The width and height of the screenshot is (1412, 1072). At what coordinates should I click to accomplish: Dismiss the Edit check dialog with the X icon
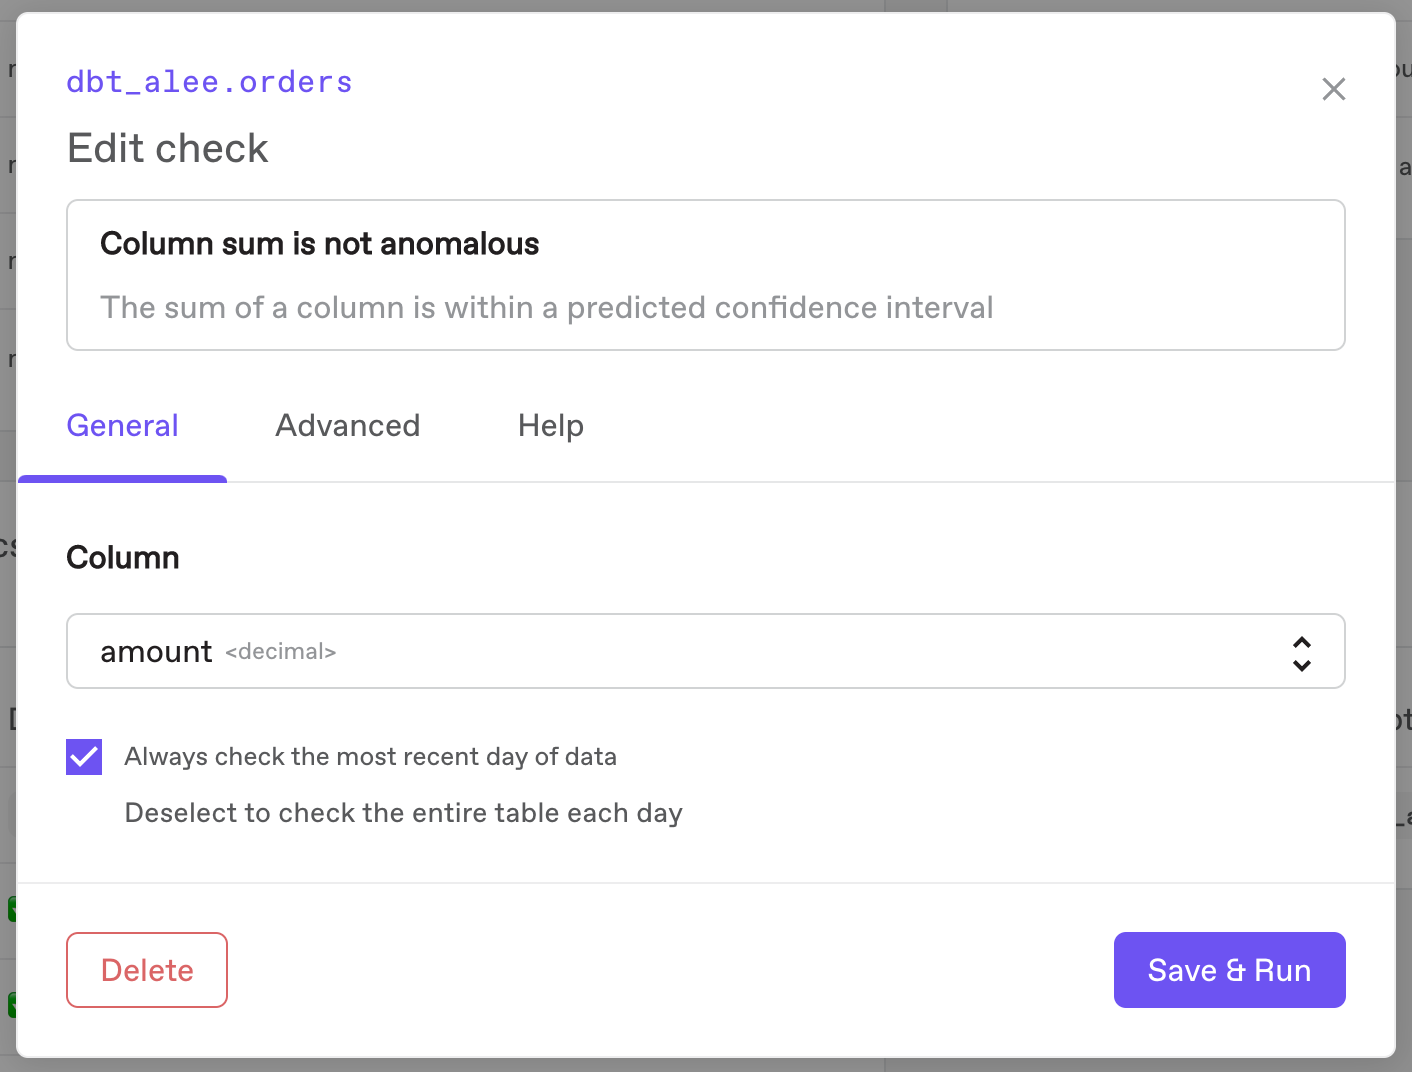[x=1334, y=89]
